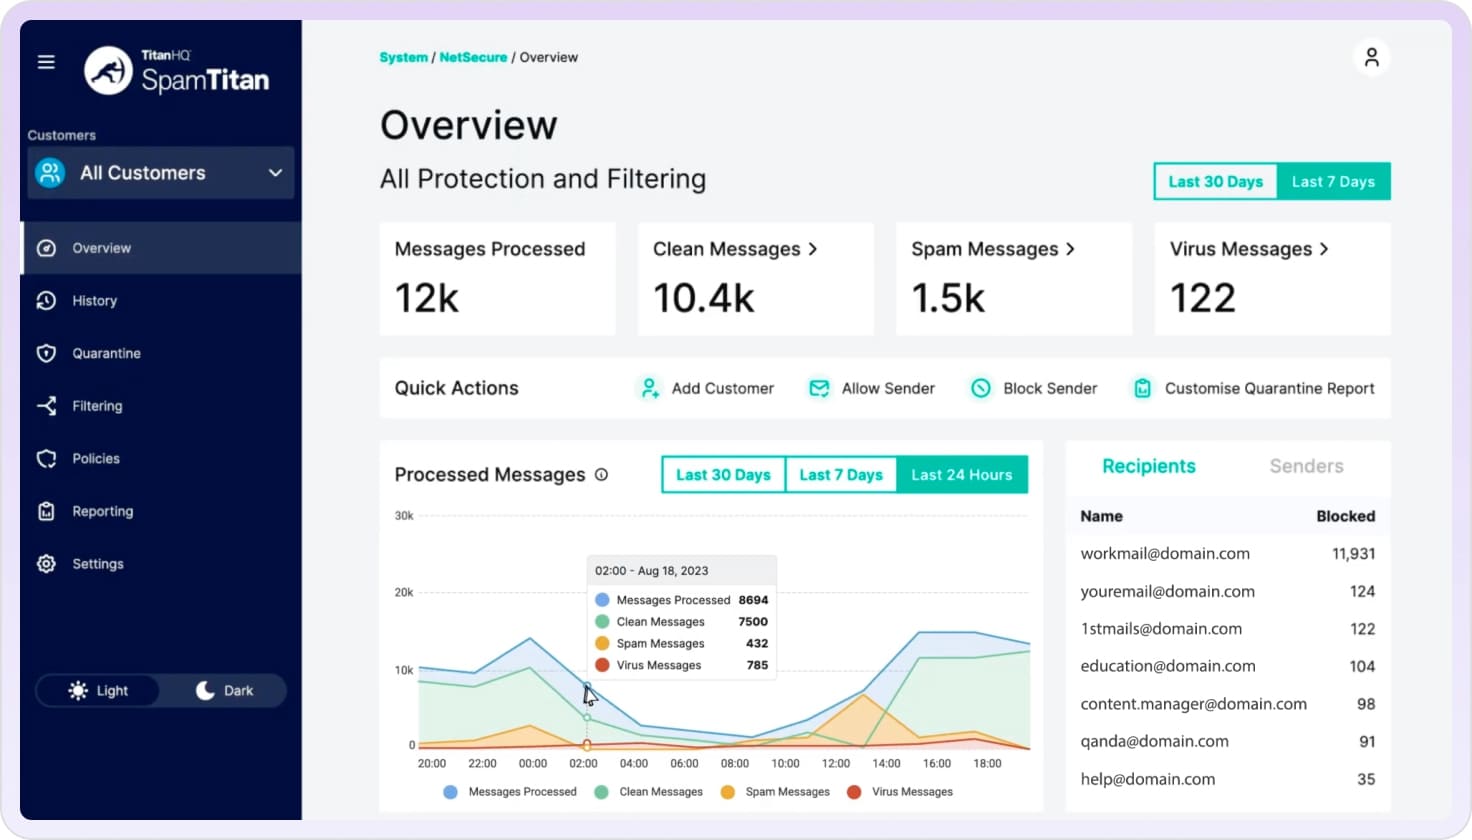The image size is (1472, 840).
Task: Switch to Light theme mode
Action: tap(98, 691)
